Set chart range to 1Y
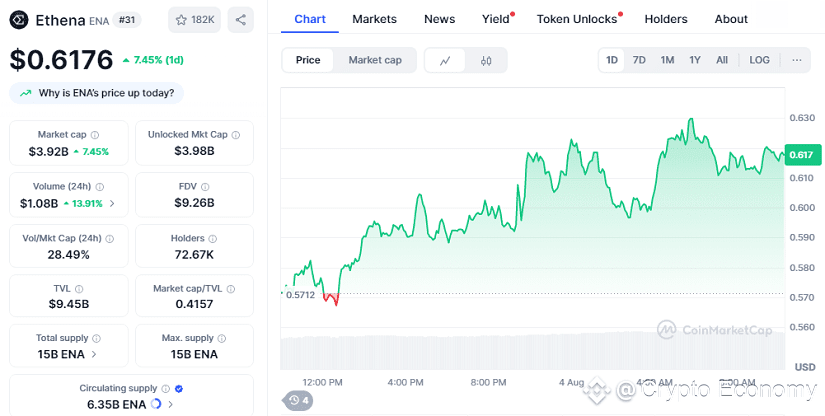This screenshot has width=825, height=416. [695, 60]
